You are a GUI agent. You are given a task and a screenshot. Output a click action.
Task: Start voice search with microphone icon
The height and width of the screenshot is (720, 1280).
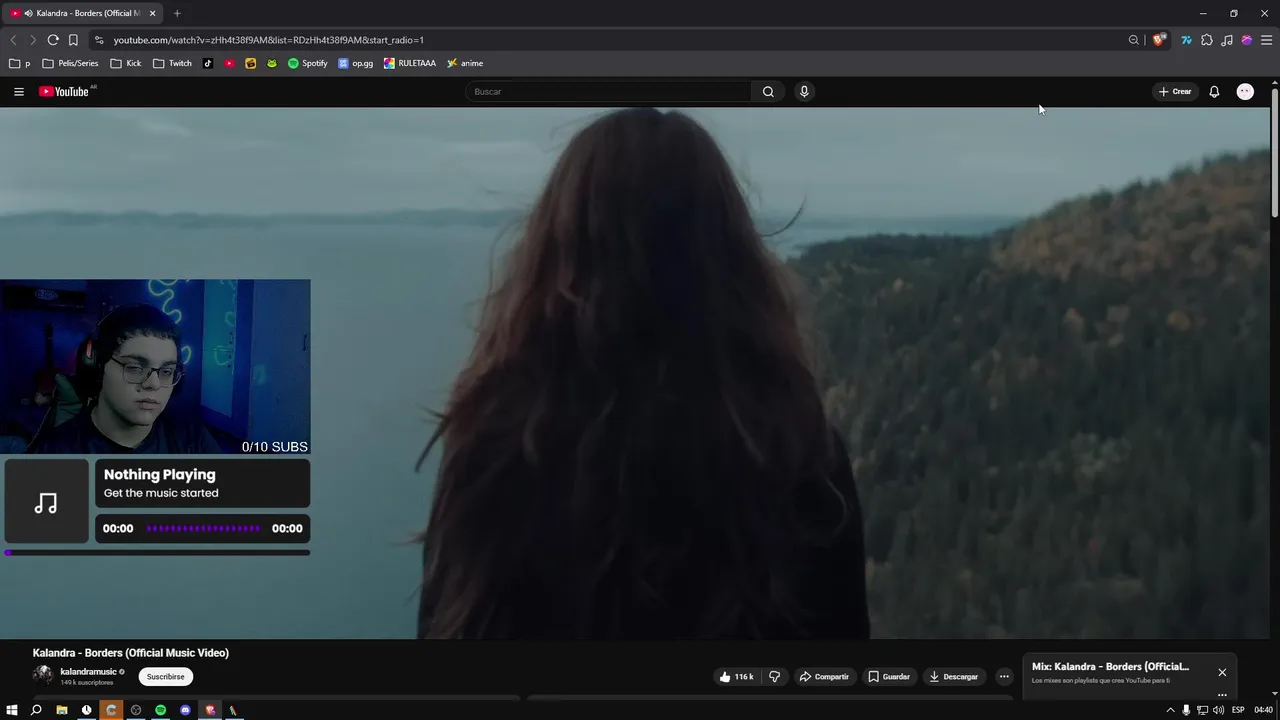pyautogui.click(x=804, y=91)
